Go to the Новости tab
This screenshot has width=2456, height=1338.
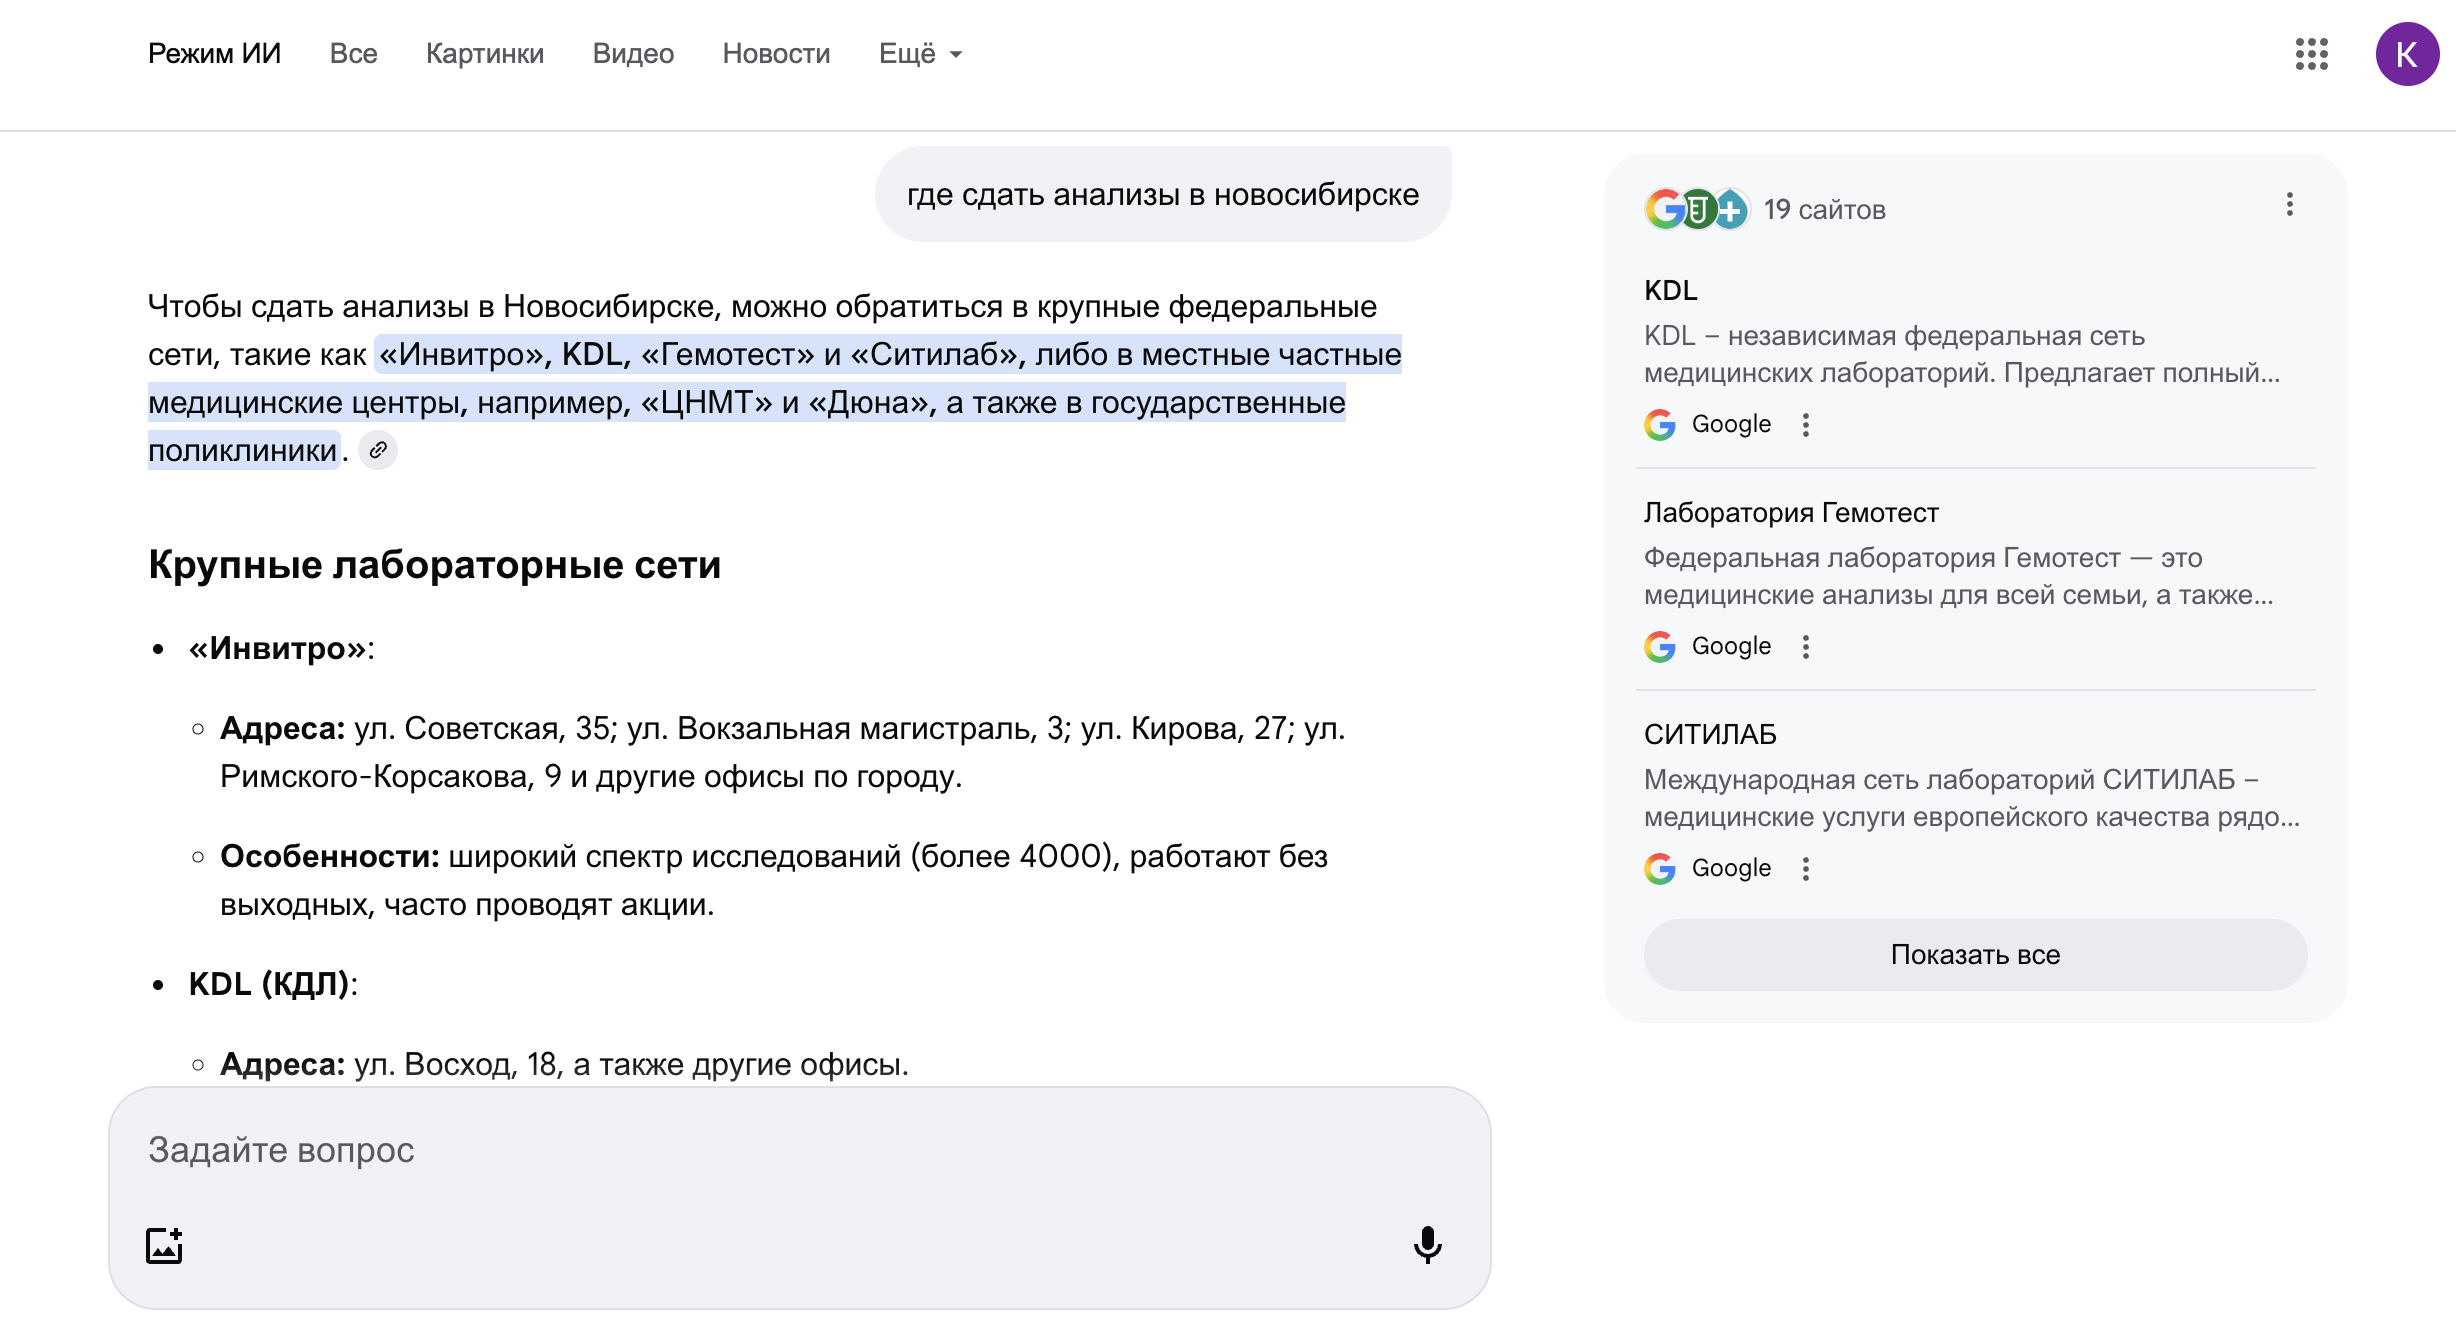pyautogui.click(x=776, y=54)
